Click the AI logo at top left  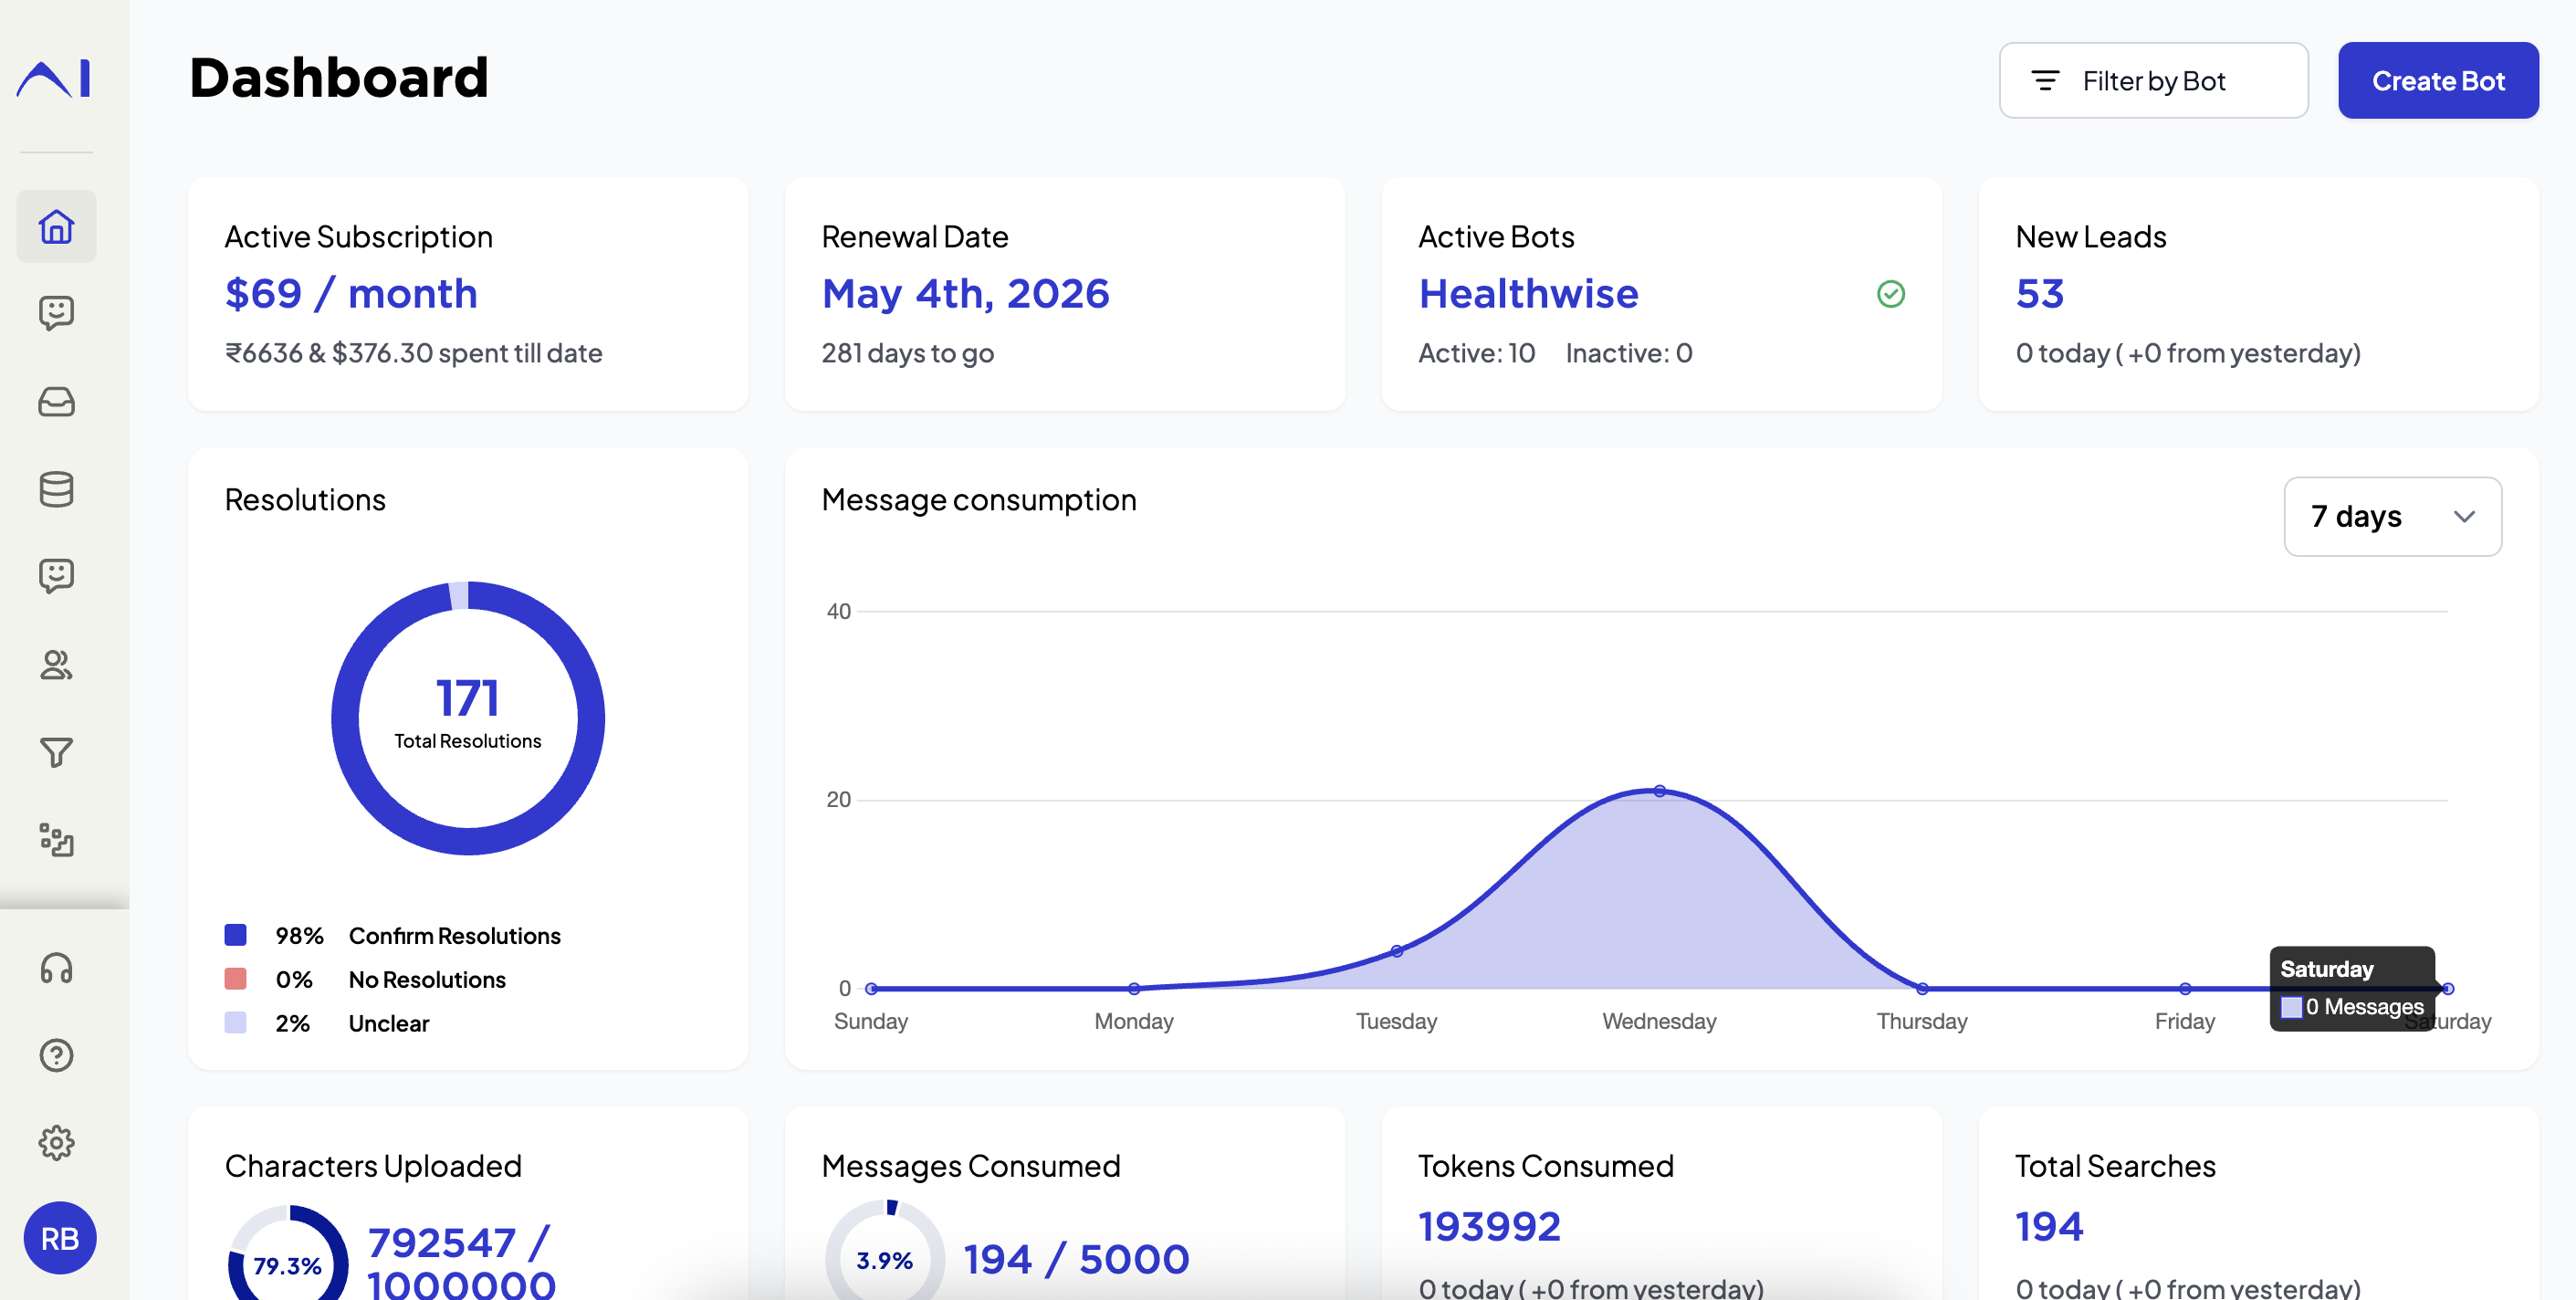(x=55, y=78)
